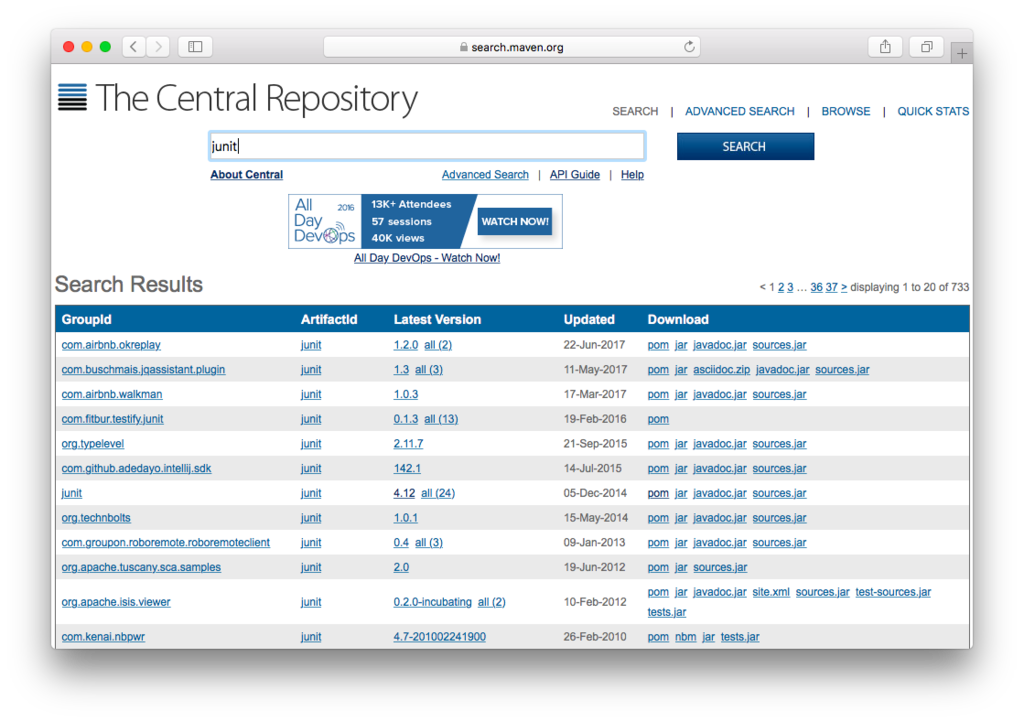The image size is (1024, 722).
Task: Download test-sources.jar for org.apache.isis.viewer
Action: click(893, 592)
